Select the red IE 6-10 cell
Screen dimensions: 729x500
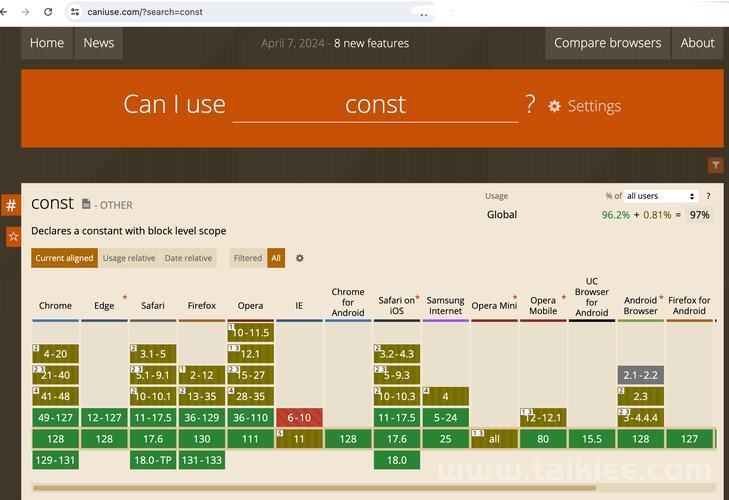(x=299, y=418)
